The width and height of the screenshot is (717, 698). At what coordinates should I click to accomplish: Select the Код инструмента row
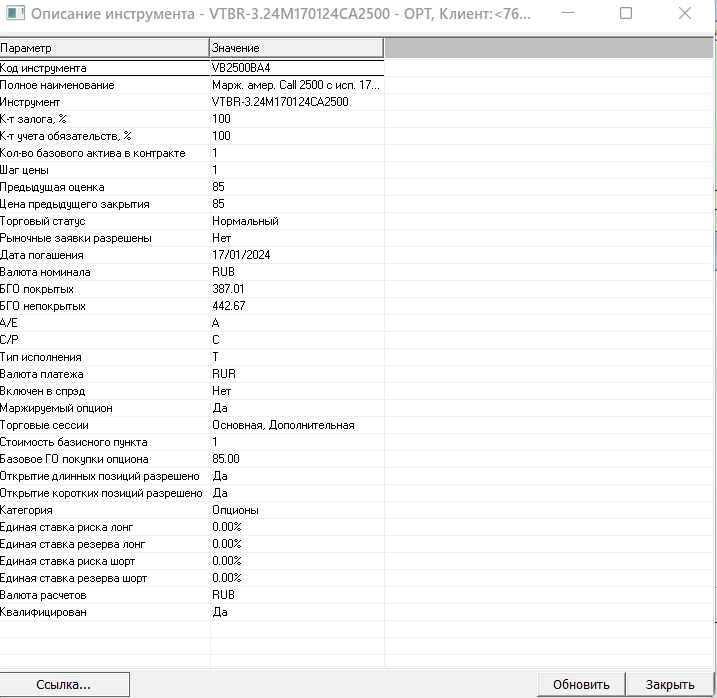pyautogui.click(x=104, y=68)
